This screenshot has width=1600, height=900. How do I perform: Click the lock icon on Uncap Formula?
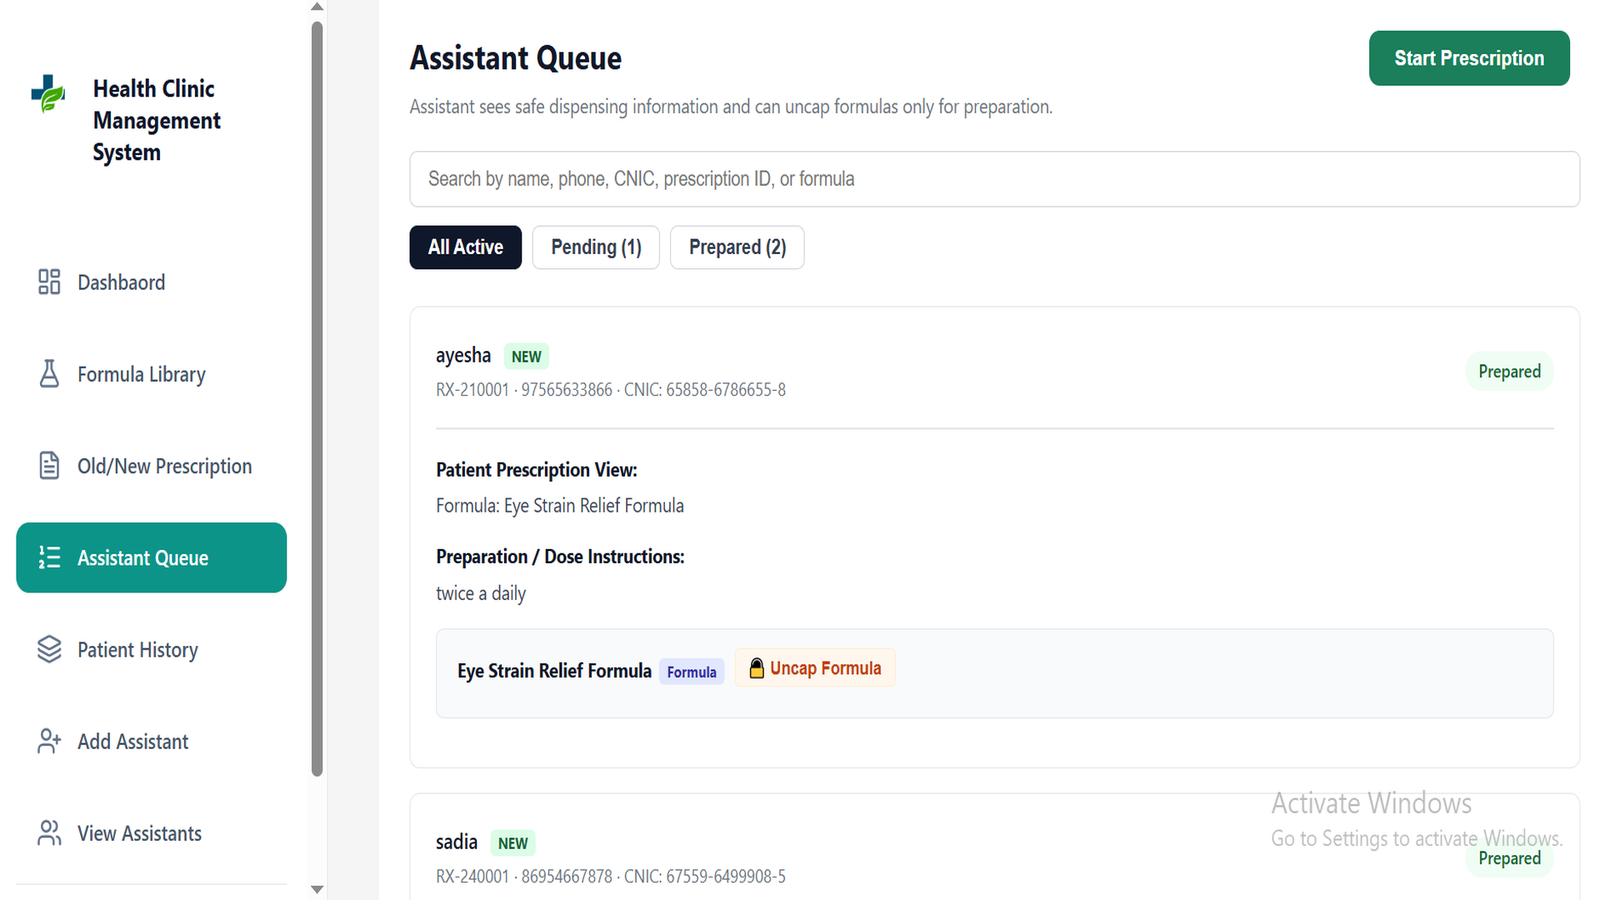757,668
